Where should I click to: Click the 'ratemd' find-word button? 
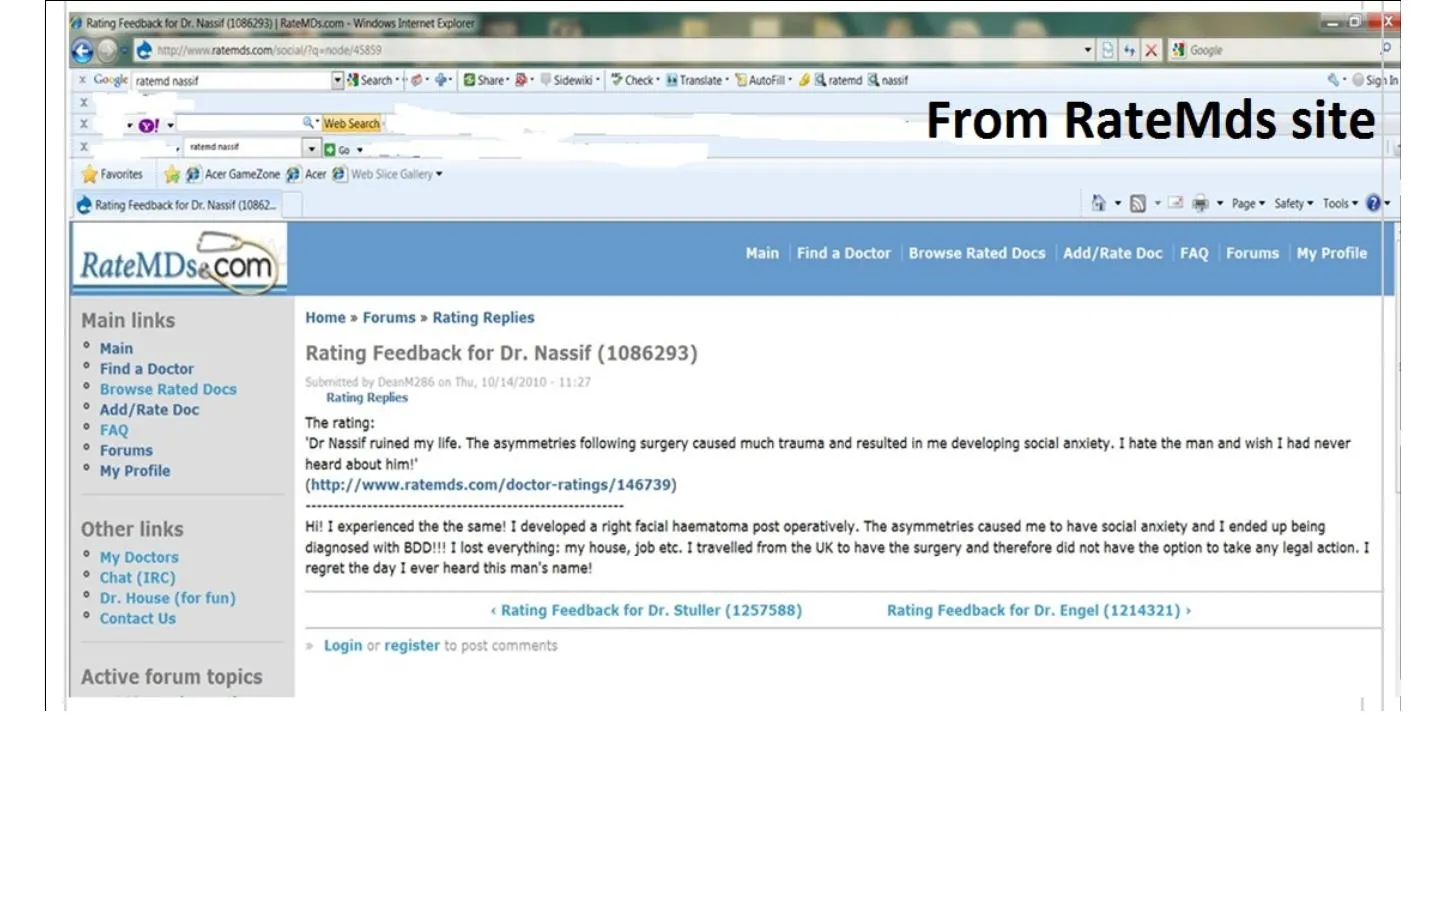pyautogui.click(x=838, y=80)
